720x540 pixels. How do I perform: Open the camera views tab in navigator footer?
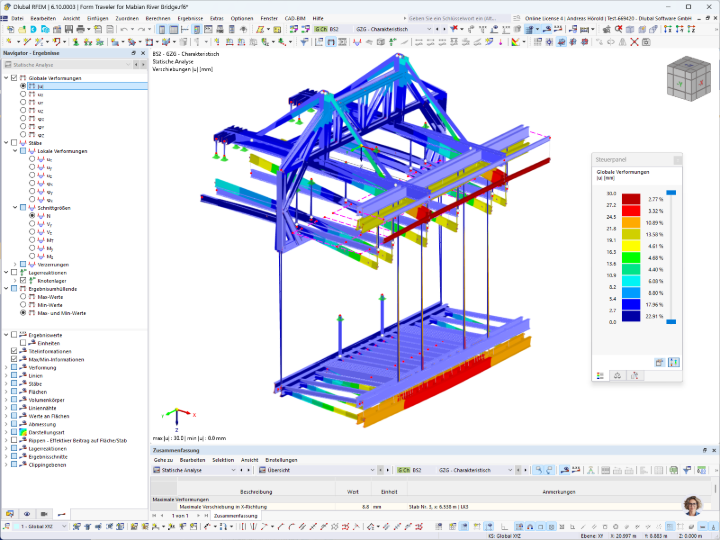click(x=44, y=514)
